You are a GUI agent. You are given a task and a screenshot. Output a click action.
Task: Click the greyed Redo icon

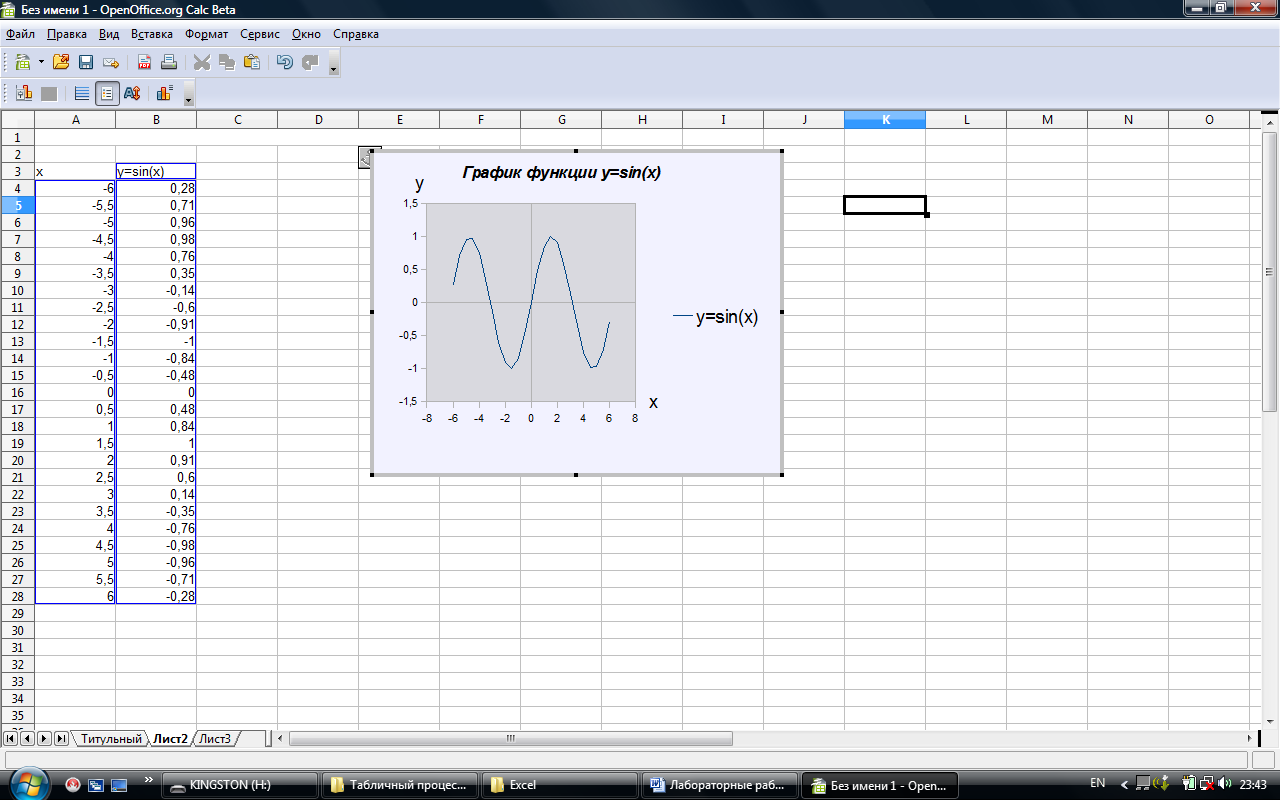pos(310,62)
